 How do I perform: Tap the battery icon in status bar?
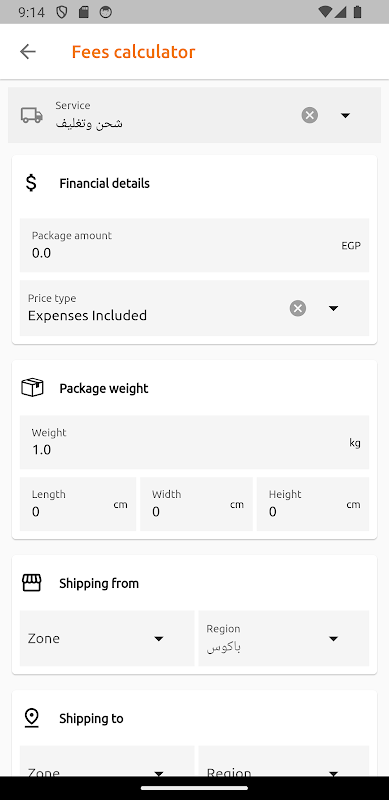(358, 12)
